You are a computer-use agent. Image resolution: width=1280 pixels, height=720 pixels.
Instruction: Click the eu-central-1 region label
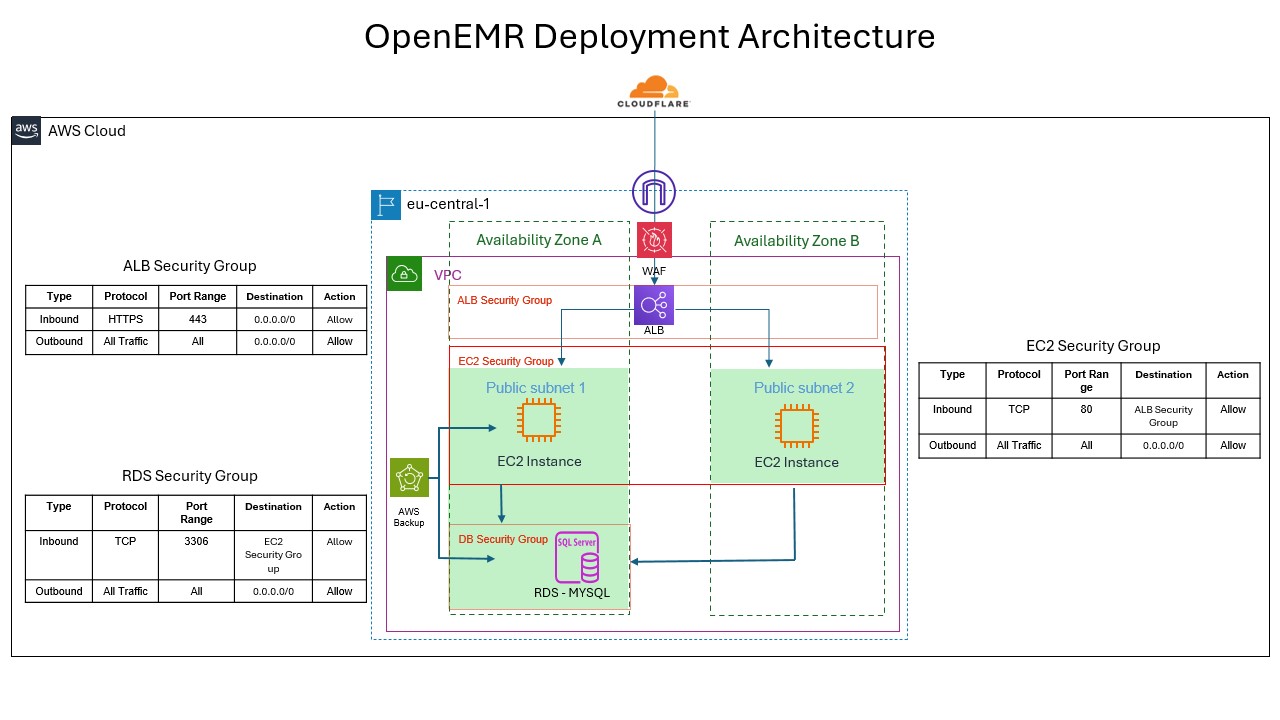coord(448,205)
